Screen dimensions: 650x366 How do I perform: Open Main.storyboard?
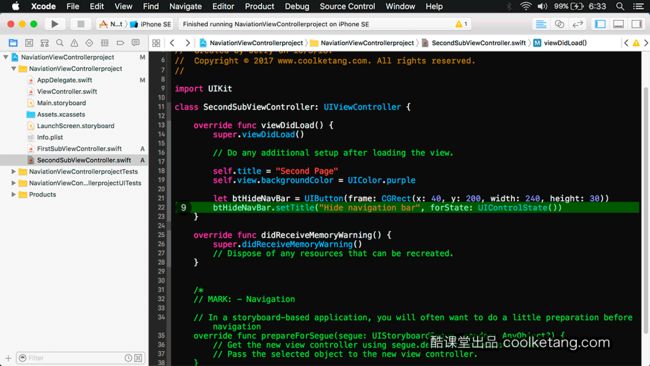pos(61,103)
